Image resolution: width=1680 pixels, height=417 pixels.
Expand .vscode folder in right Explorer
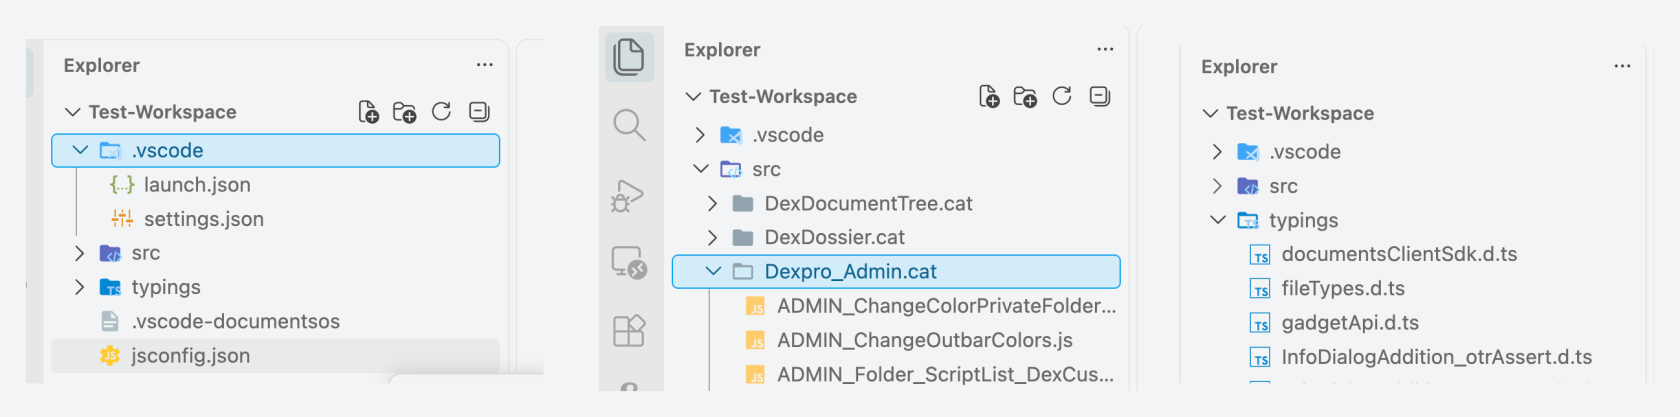[x=1217, y=152]
